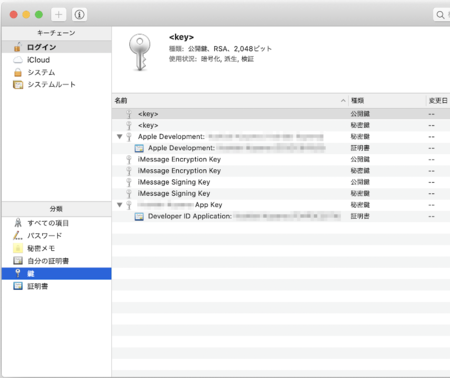Select the システムルート keychain
This screenshot has width=450, height=378.
coord(56,85)
